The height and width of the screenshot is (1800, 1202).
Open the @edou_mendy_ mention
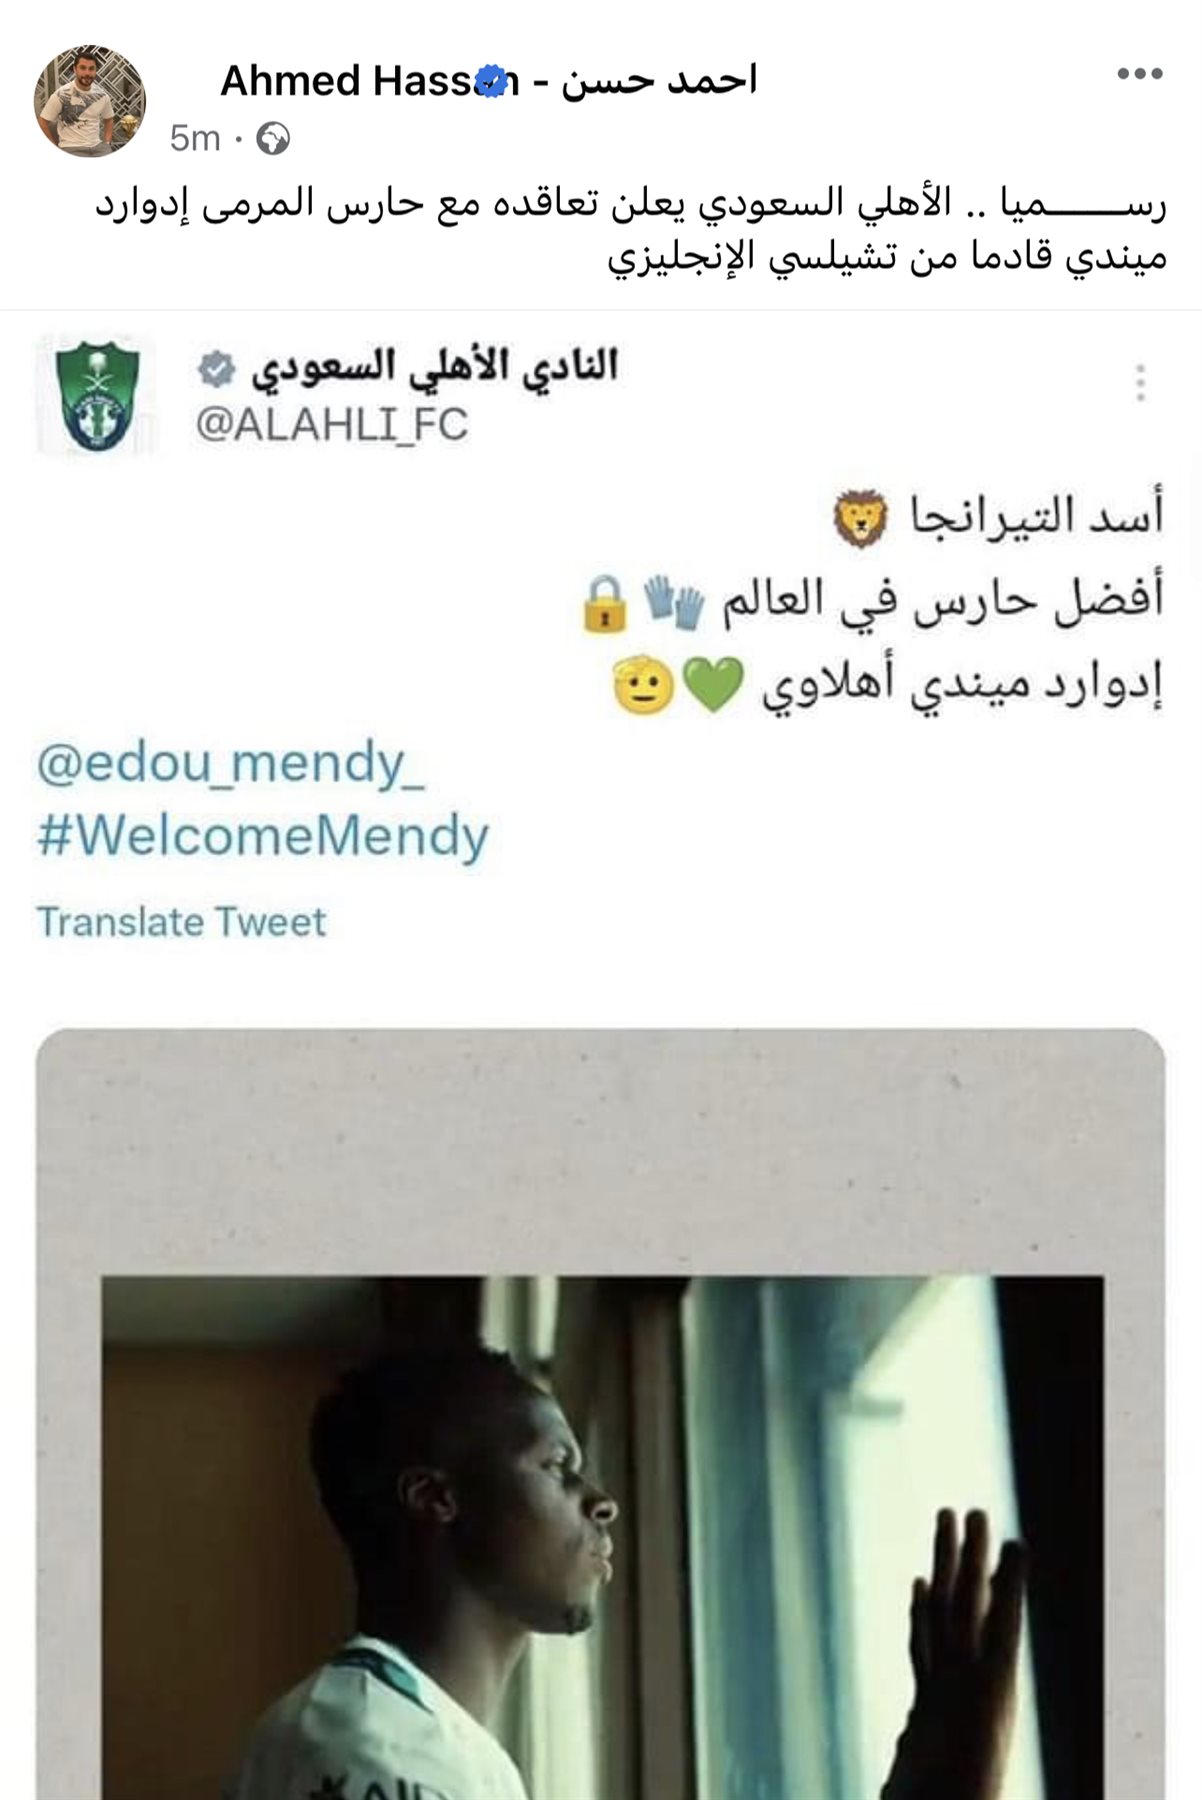coord(231,764)
